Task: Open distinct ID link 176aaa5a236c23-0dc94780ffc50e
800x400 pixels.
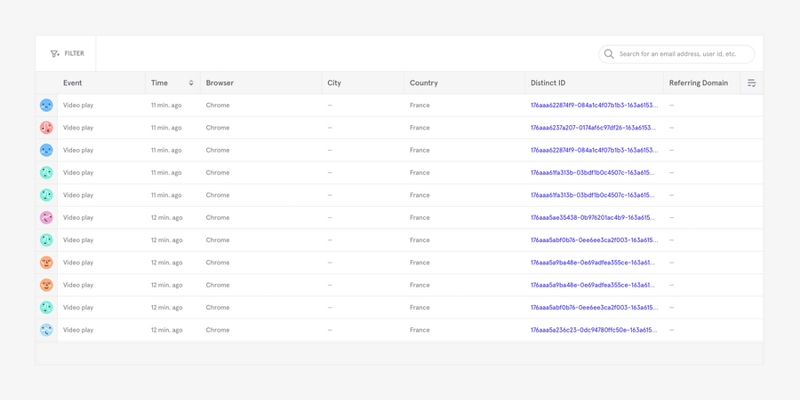Action: [x=594, y=330]
